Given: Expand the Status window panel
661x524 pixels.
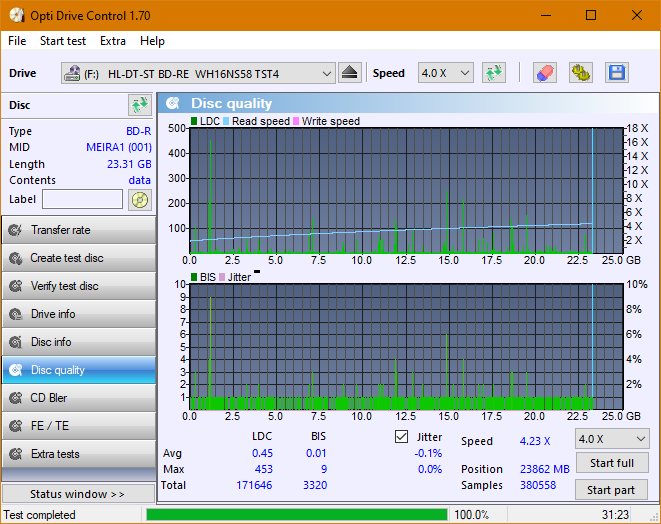Looking at the screenshot, I should click(78, 494).
